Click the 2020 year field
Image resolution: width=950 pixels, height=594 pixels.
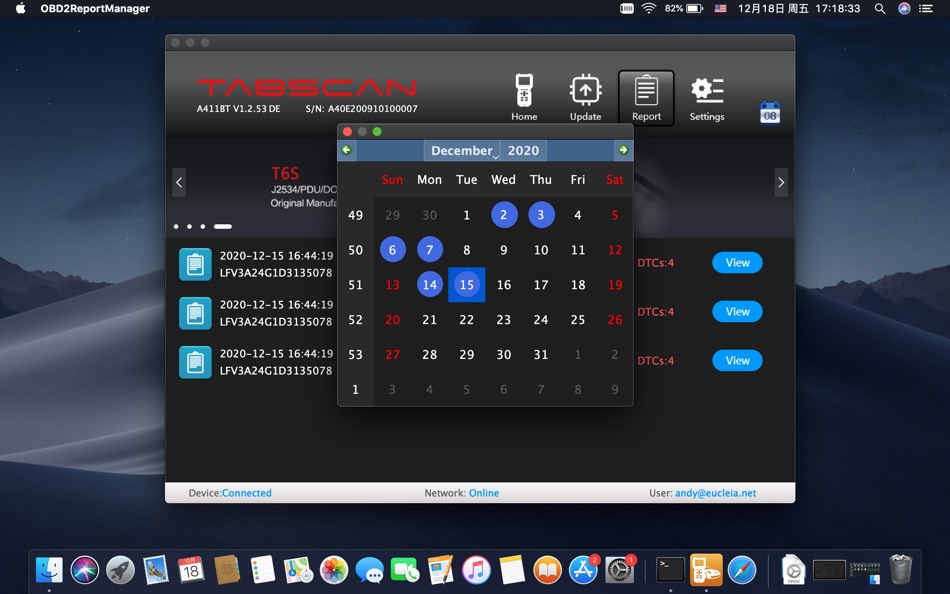[523, 150]
